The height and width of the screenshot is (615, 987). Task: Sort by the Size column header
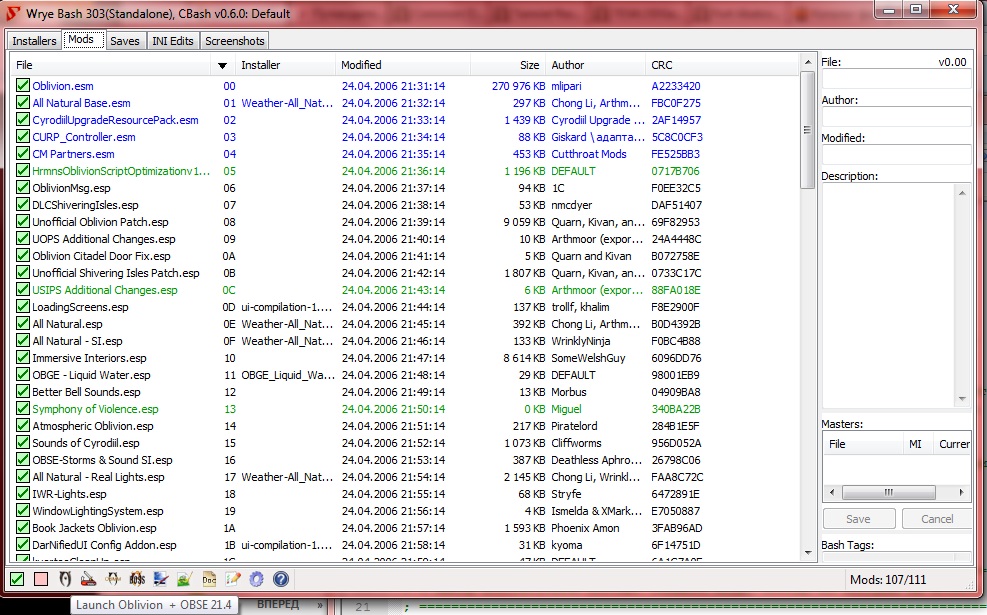[x=508, y=65]
